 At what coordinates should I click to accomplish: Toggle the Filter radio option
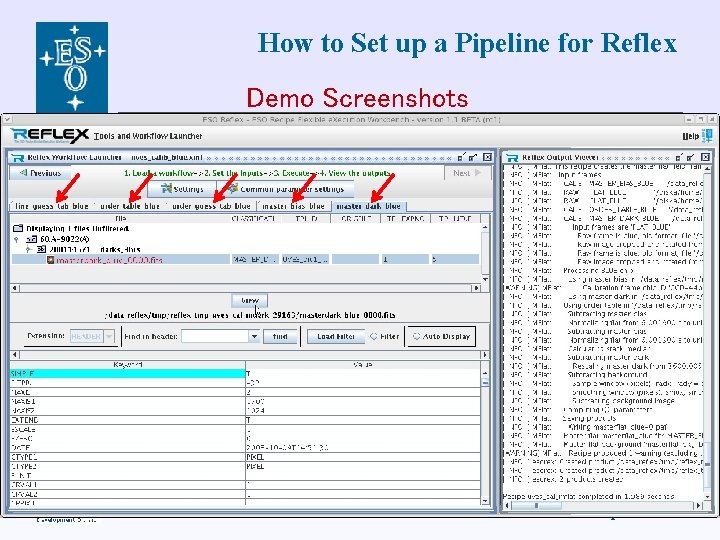coord(384,336)
